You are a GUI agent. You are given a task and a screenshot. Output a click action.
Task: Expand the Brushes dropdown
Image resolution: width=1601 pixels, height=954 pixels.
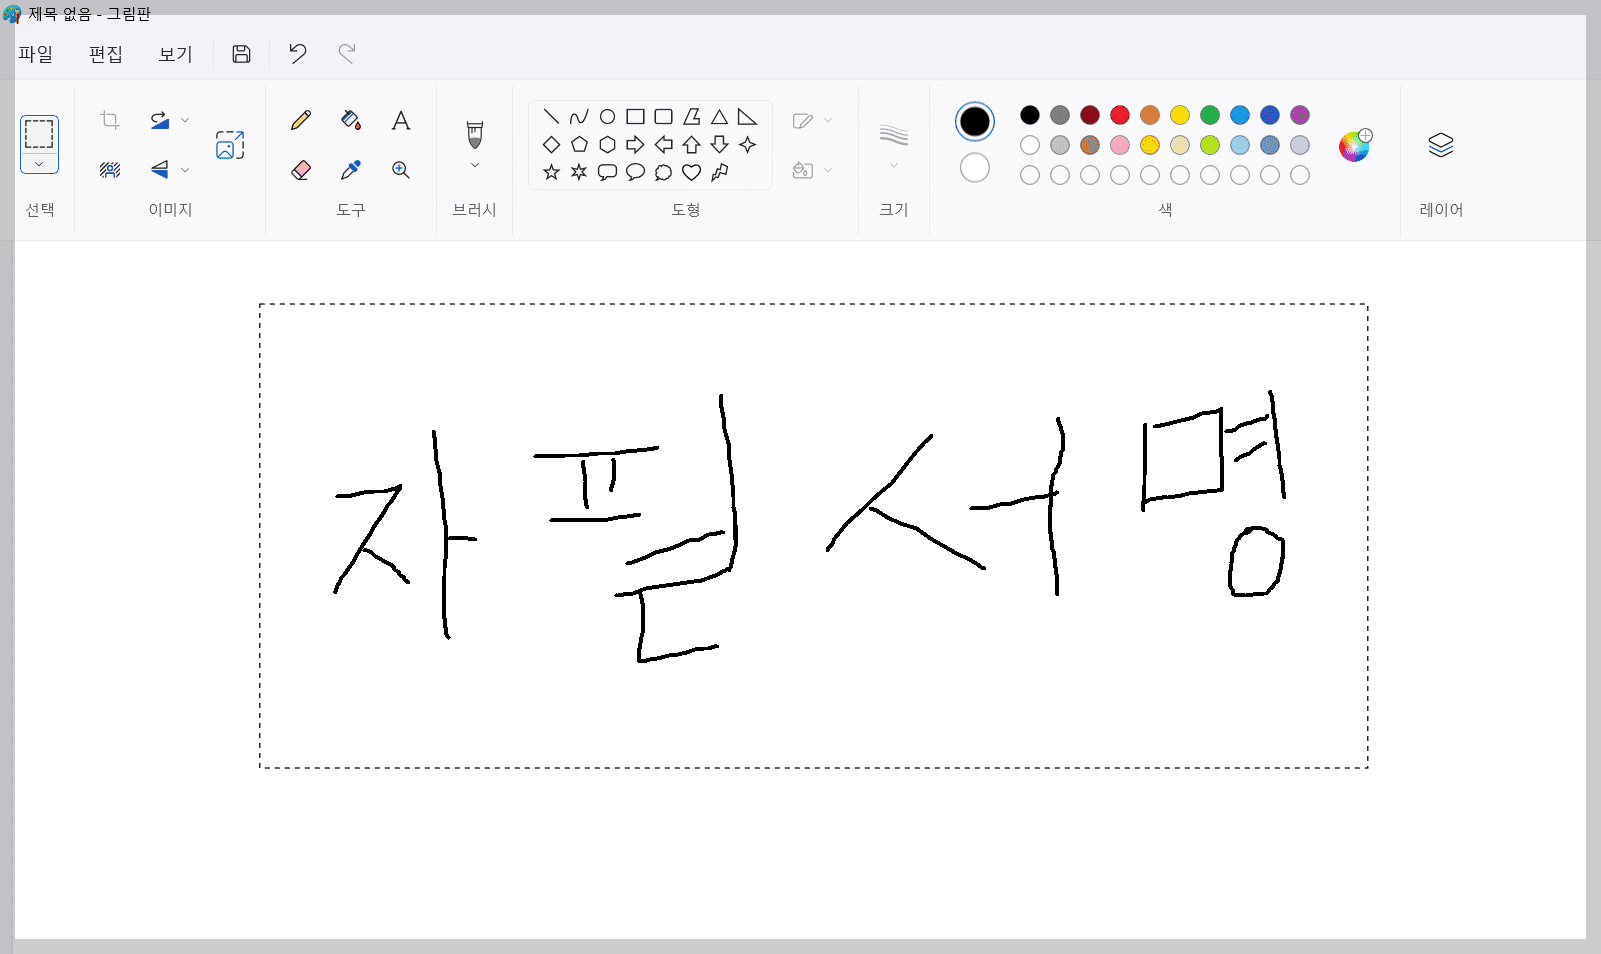pyautogui.click(x=474, y=164)
